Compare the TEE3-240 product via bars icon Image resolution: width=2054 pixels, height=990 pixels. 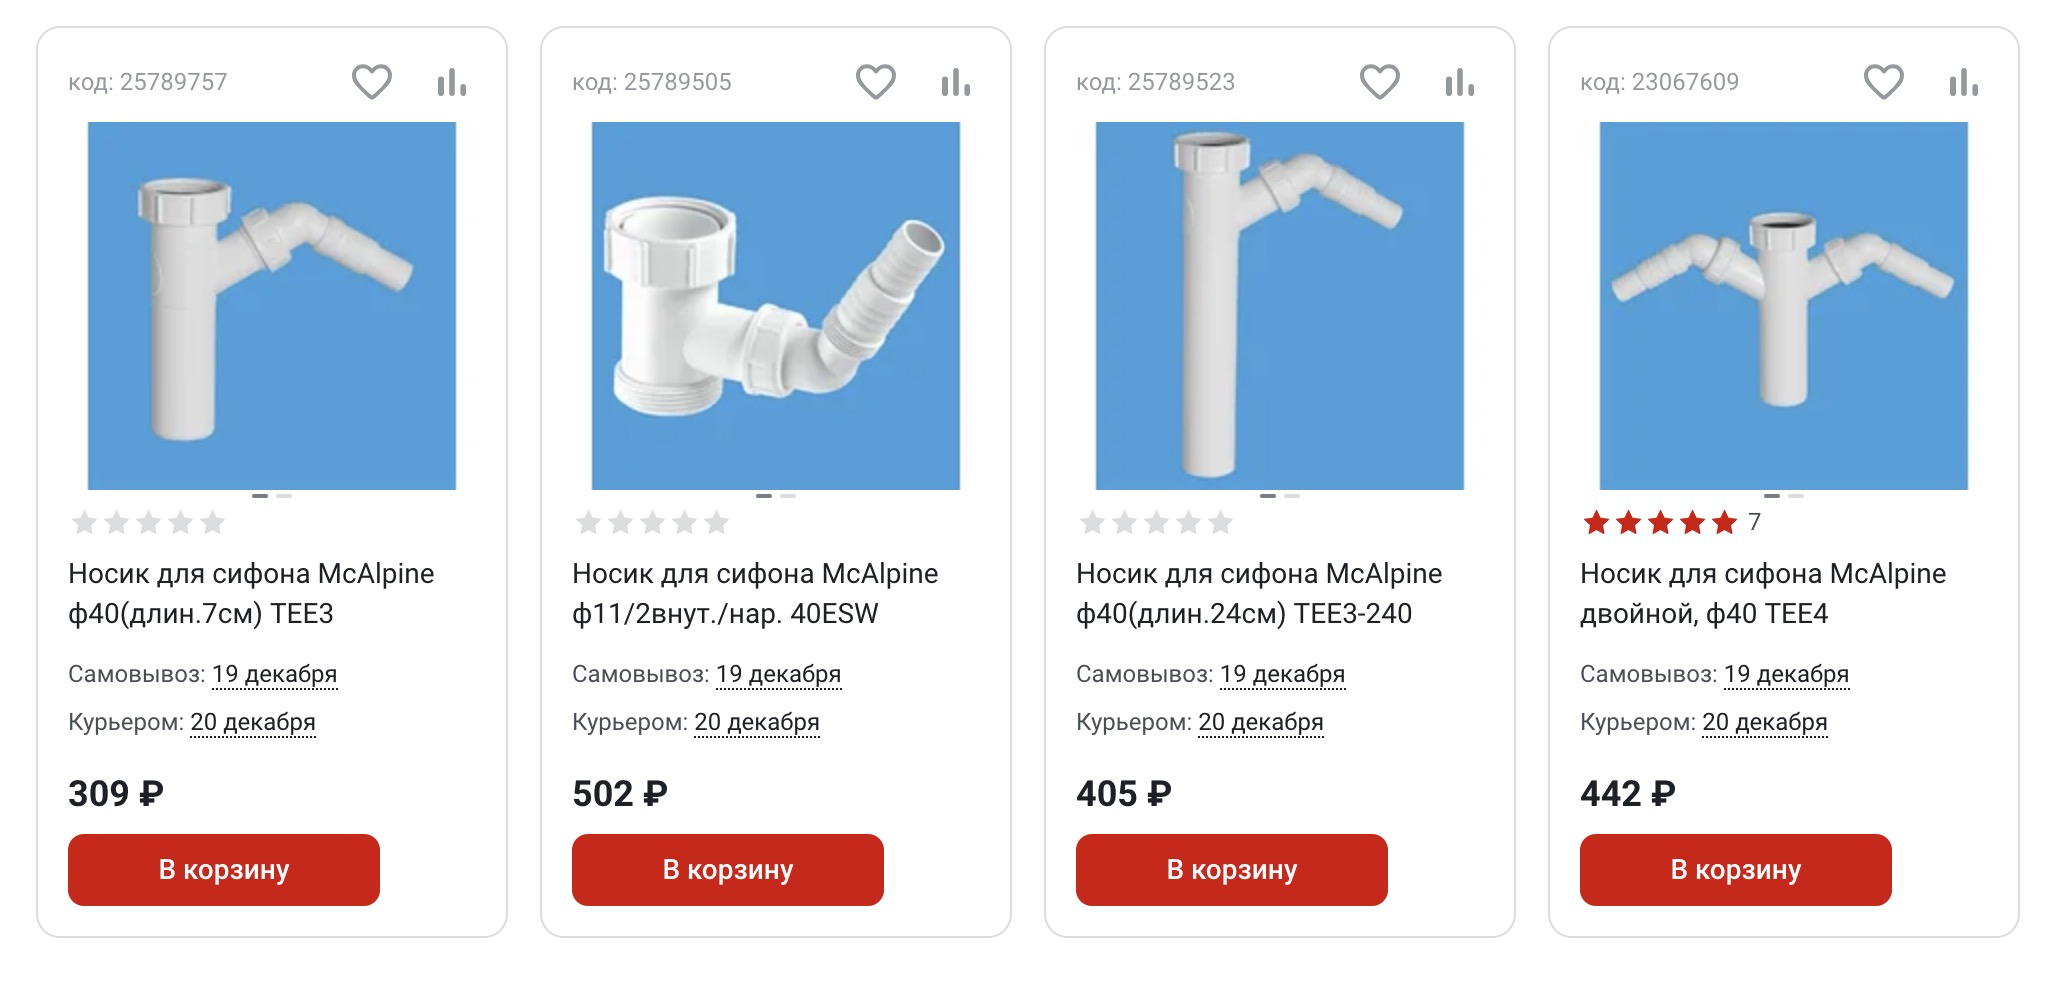coord(1460,82)
